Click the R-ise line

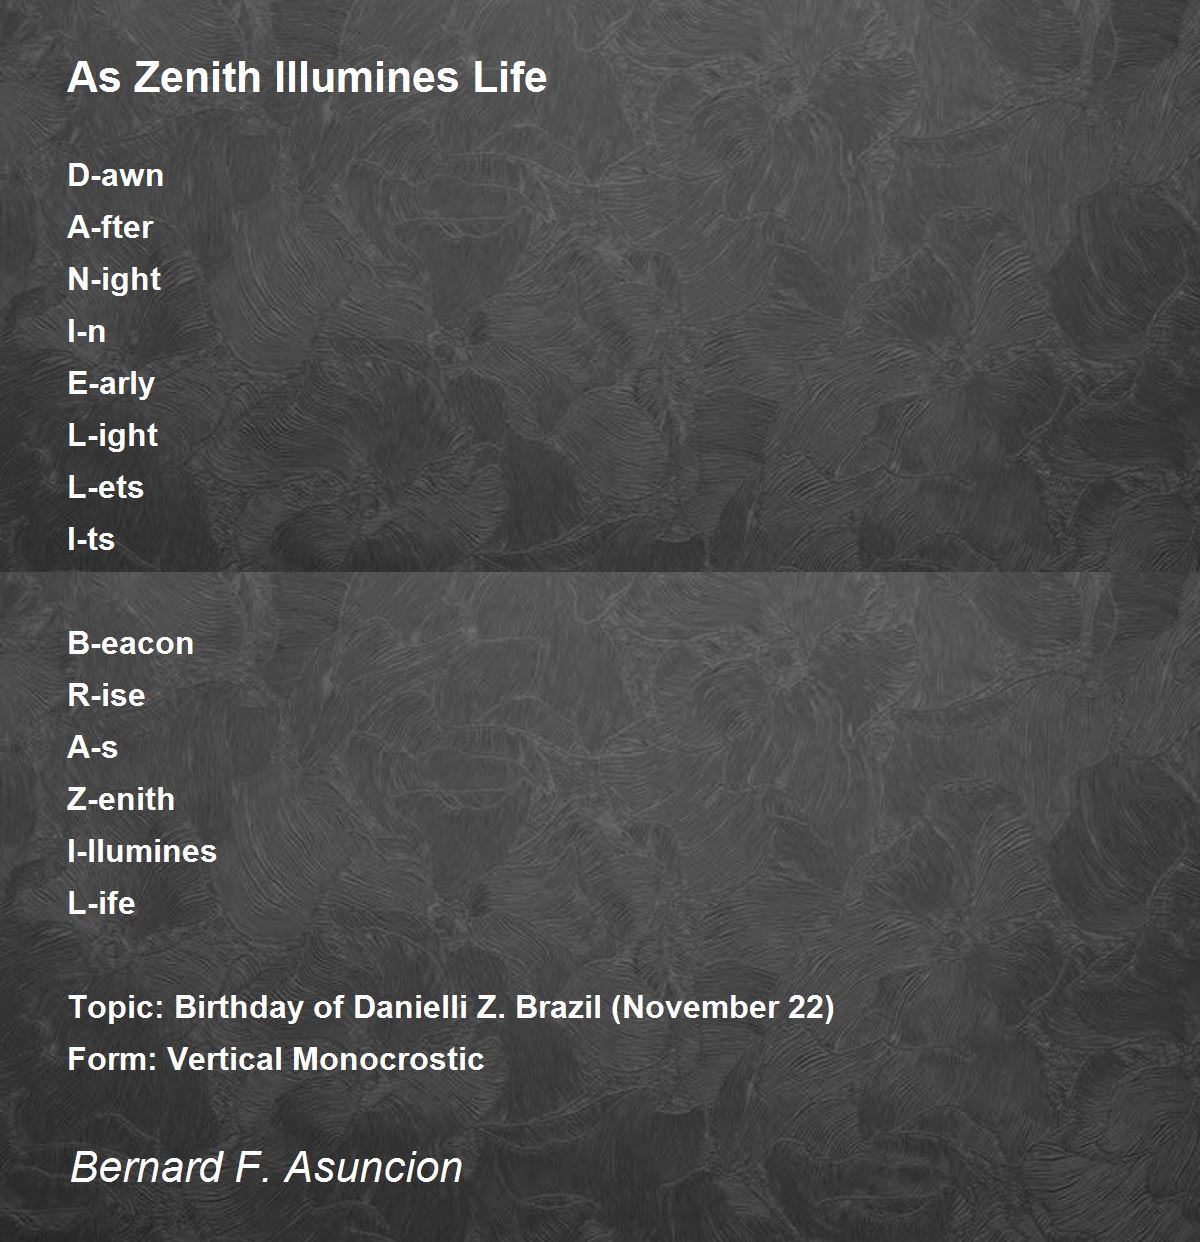click(x=106, y=695)
